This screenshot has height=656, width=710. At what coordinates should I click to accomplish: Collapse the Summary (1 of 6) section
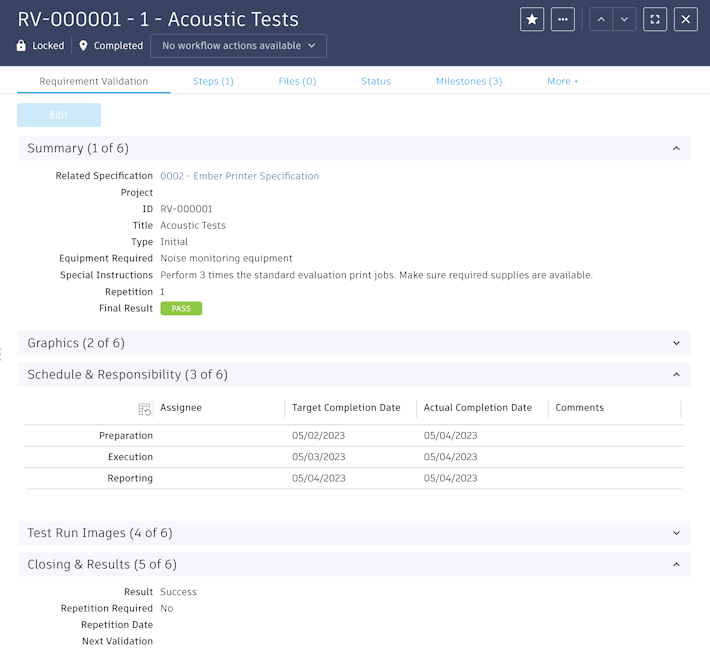coord(676,149)
